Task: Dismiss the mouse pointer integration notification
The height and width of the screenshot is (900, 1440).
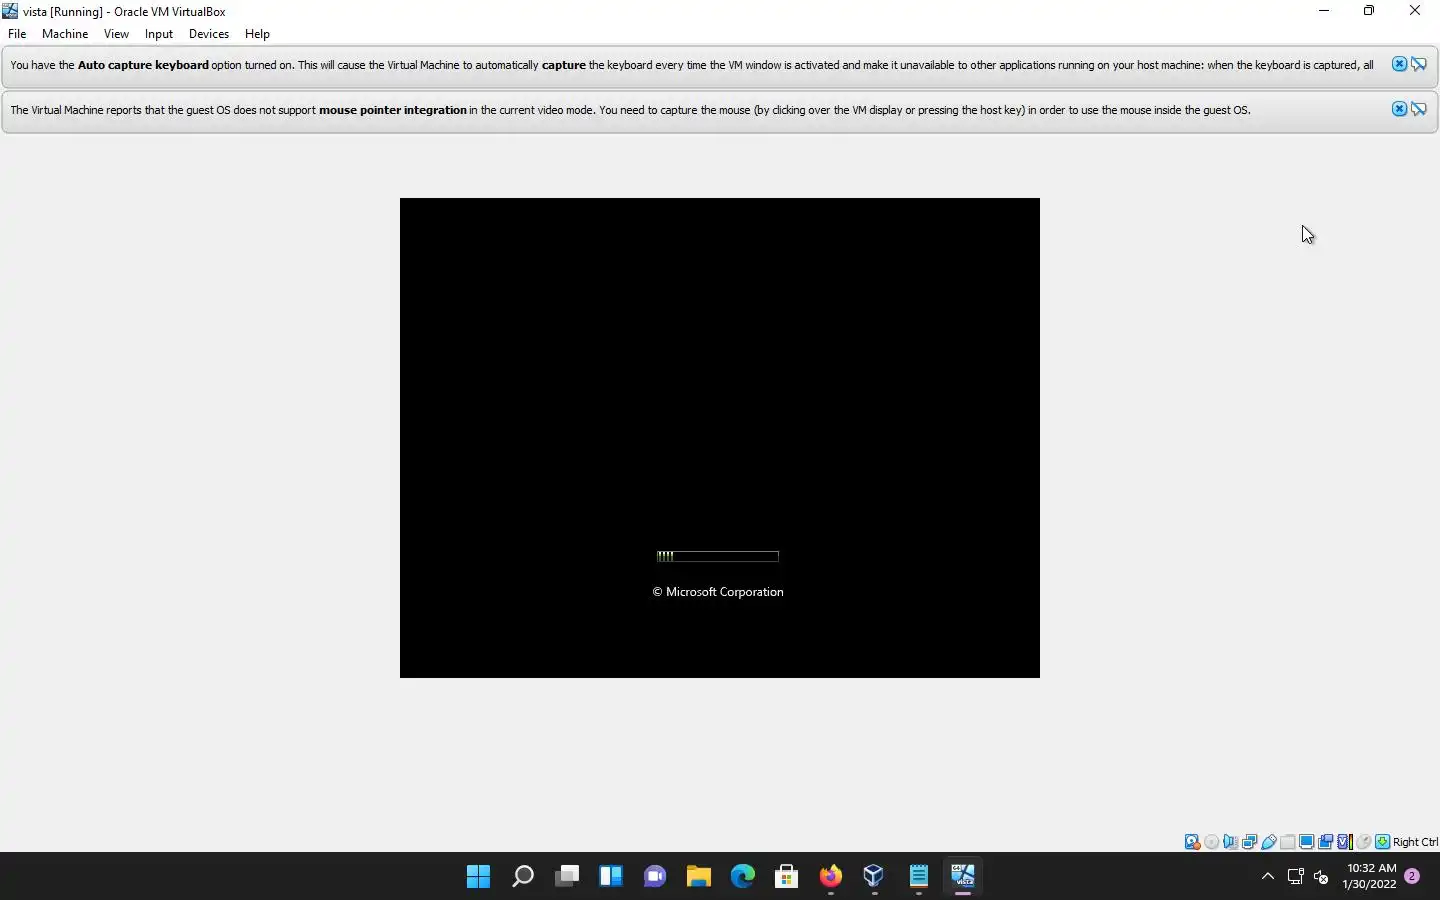Action: 1399,109
